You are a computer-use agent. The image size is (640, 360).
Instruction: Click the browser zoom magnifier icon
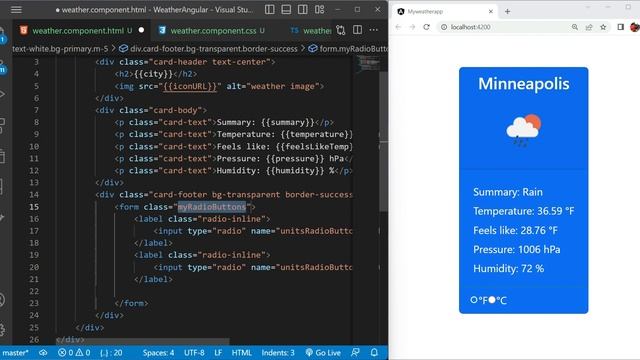[575, 27]
